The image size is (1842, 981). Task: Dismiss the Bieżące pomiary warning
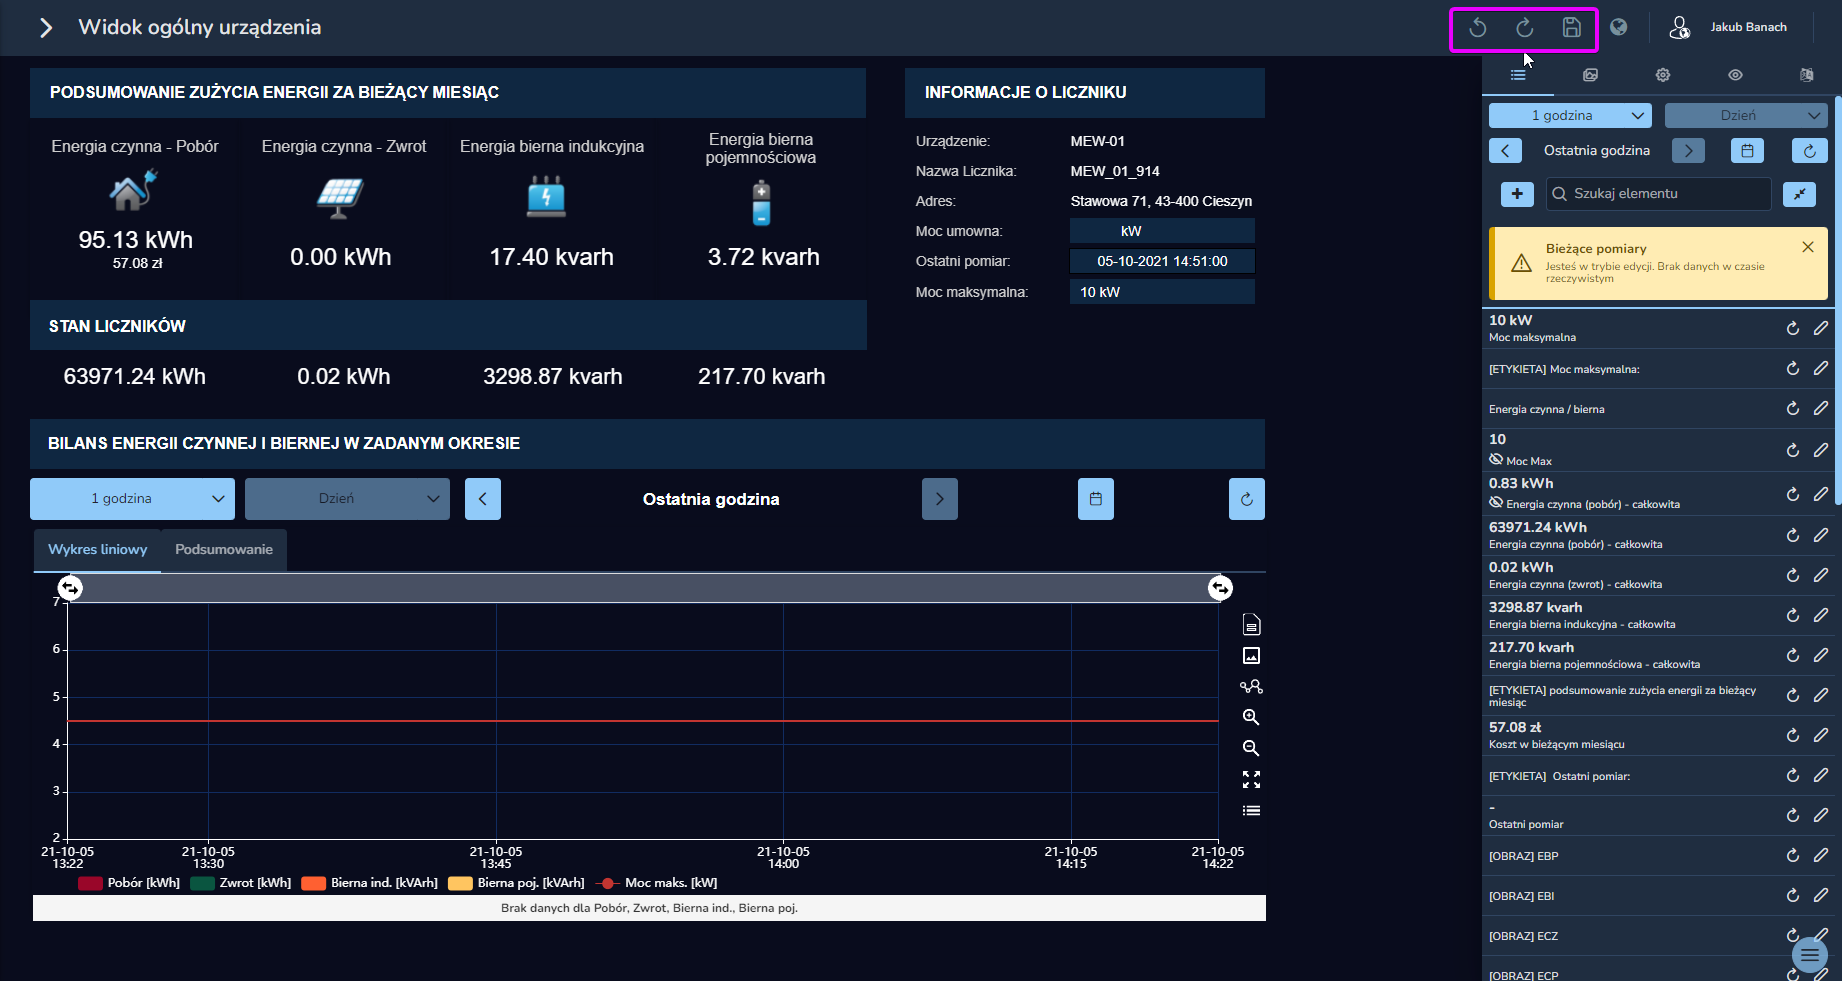(1808, 247)
